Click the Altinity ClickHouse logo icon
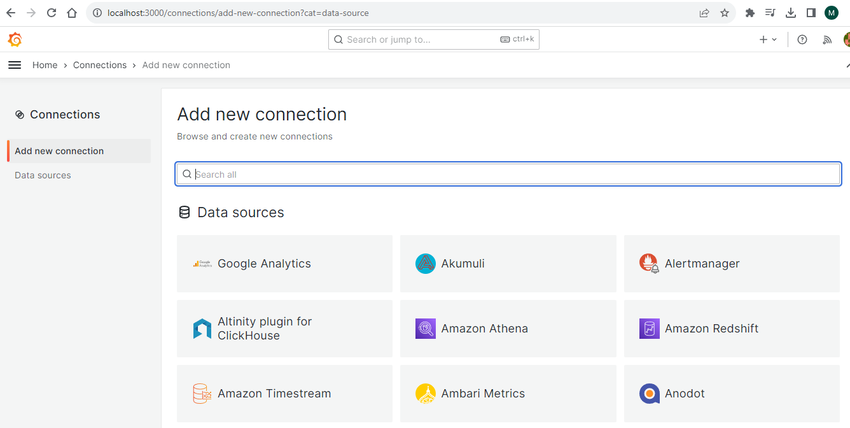Image resolution: width=850 pixels, height=428 pixels. [x=202, y=329]
